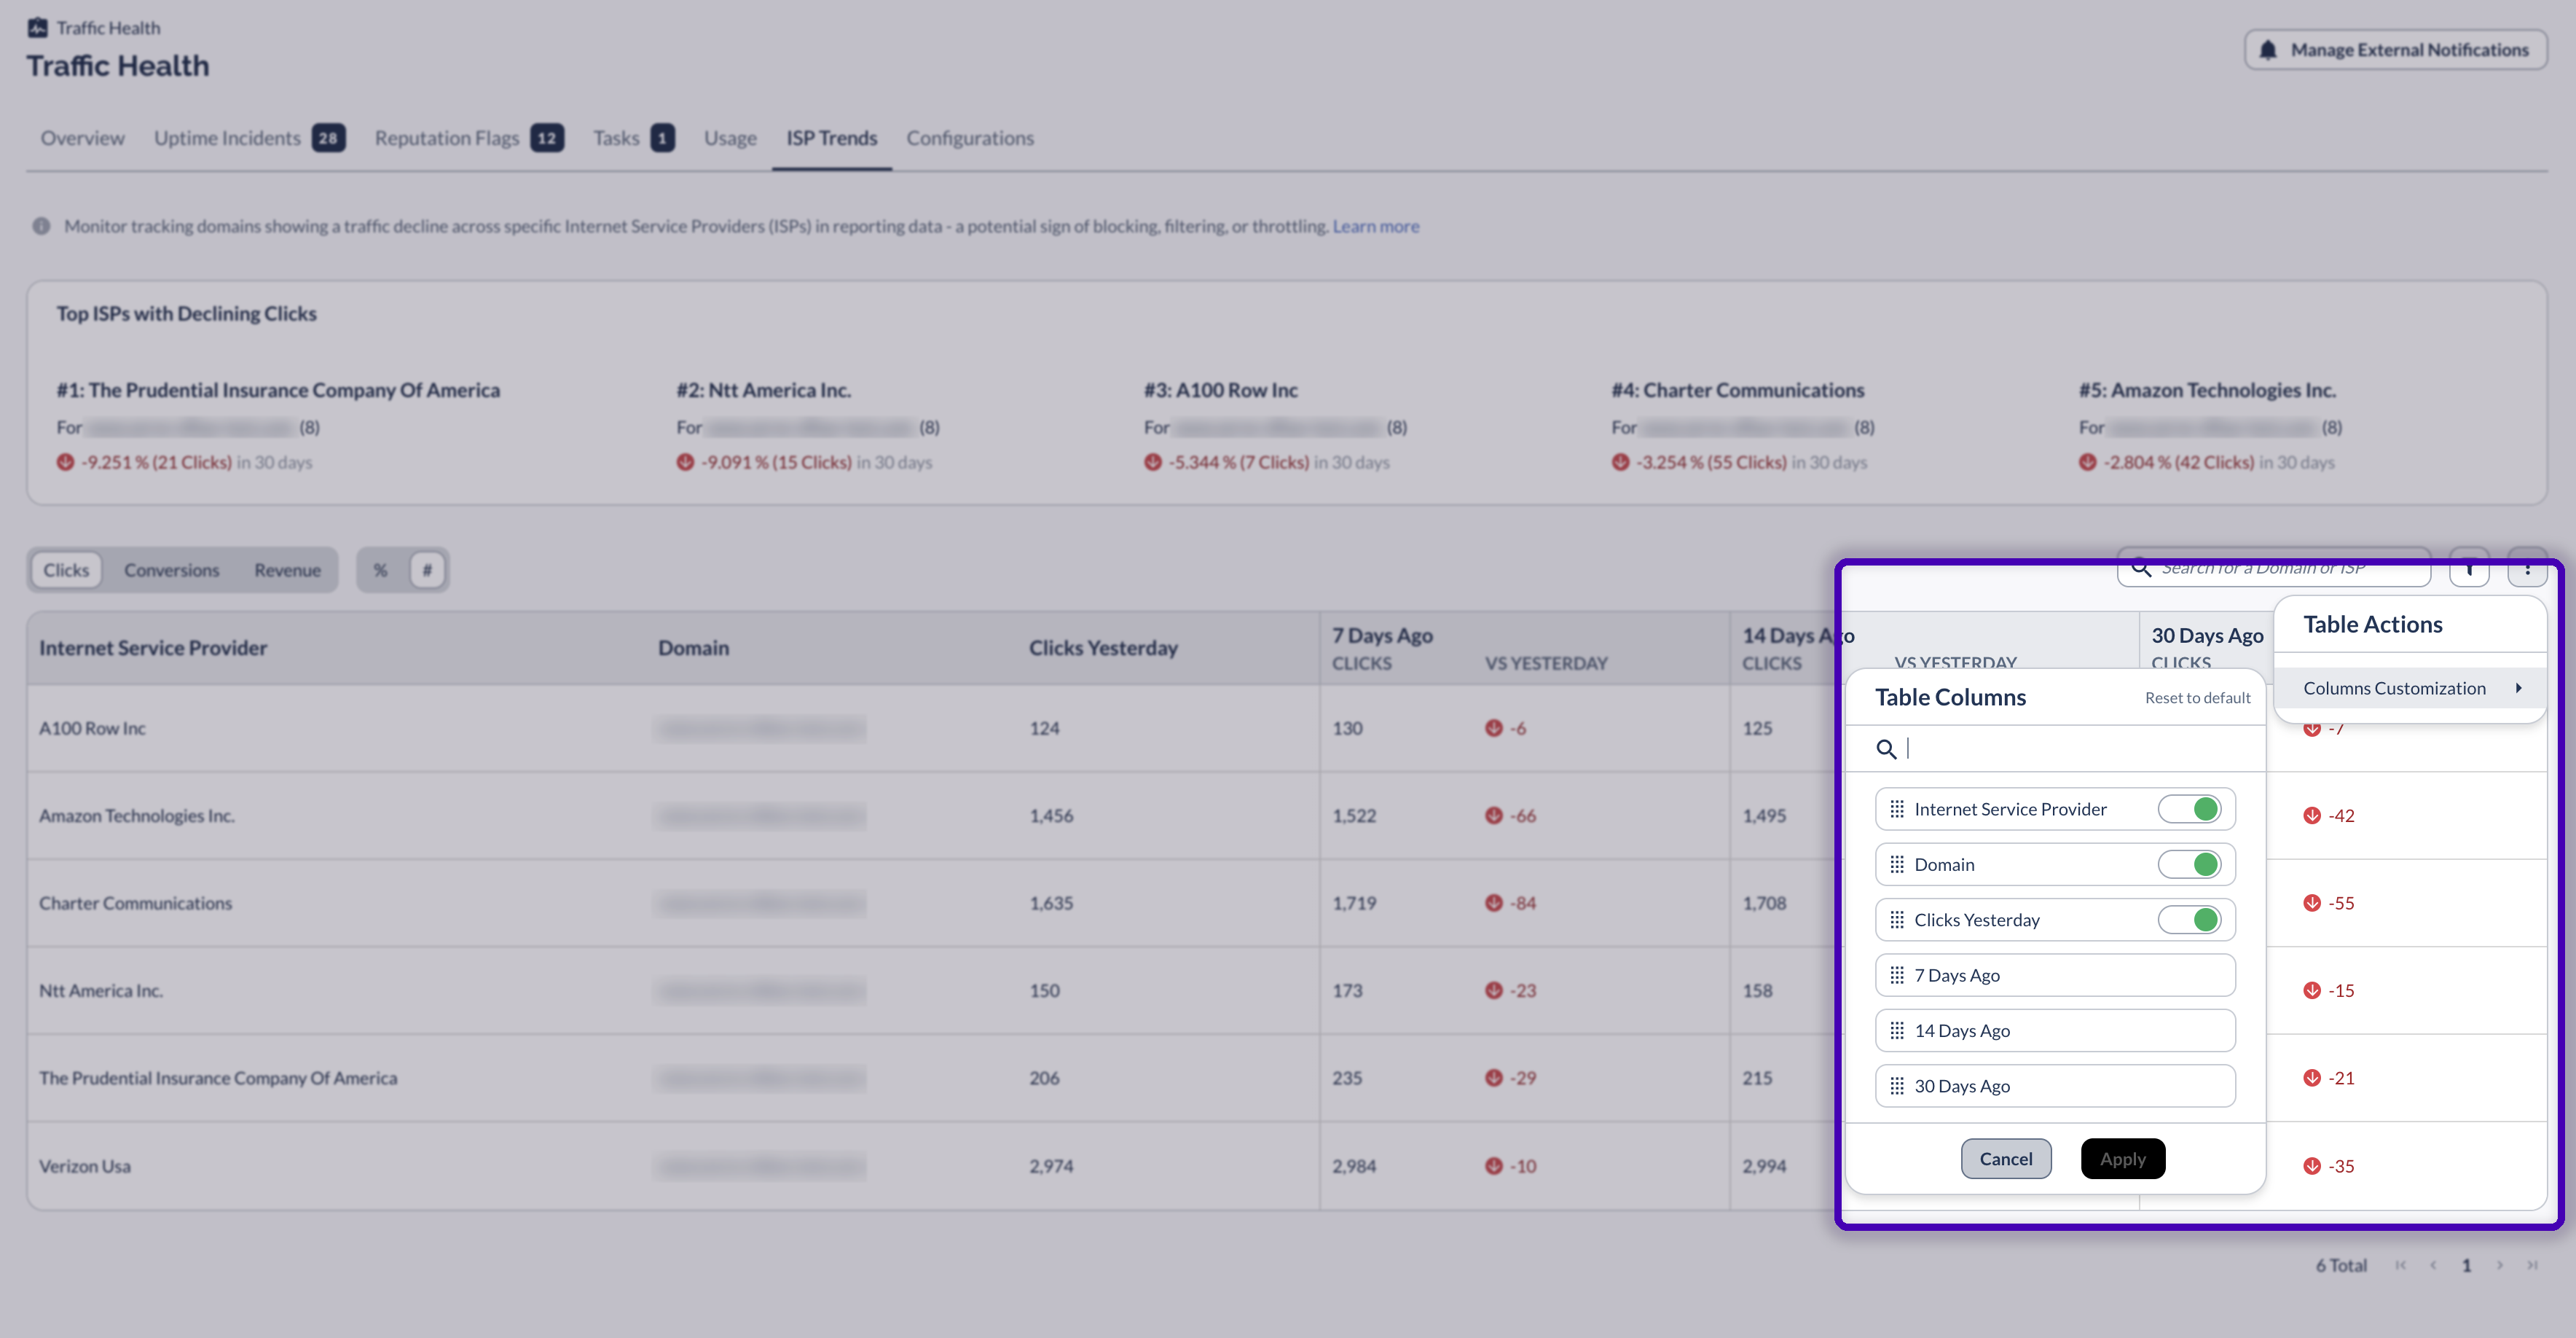Image resolution: width=2576 pixels, height=1338 pixels.
Task: Click the Traffic Health breadcrumb logo icon
Action: (x=37, y=27)
